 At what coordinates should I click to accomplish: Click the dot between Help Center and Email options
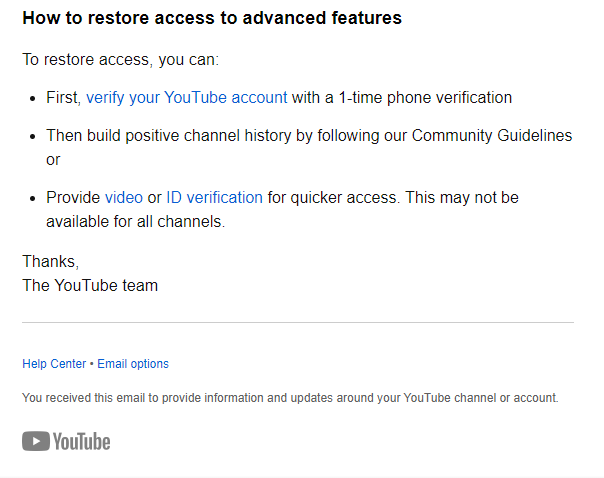(x=92, y=364)
